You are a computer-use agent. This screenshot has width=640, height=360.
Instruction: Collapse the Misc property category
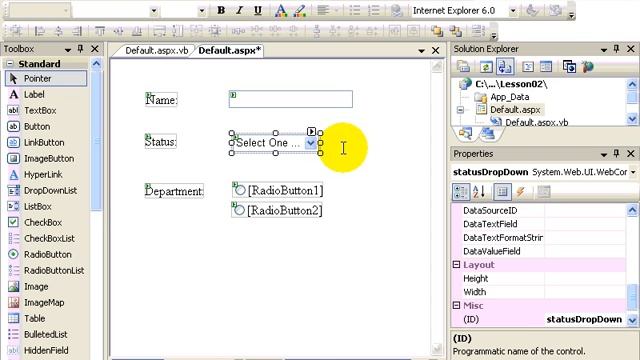click(457, 305)
